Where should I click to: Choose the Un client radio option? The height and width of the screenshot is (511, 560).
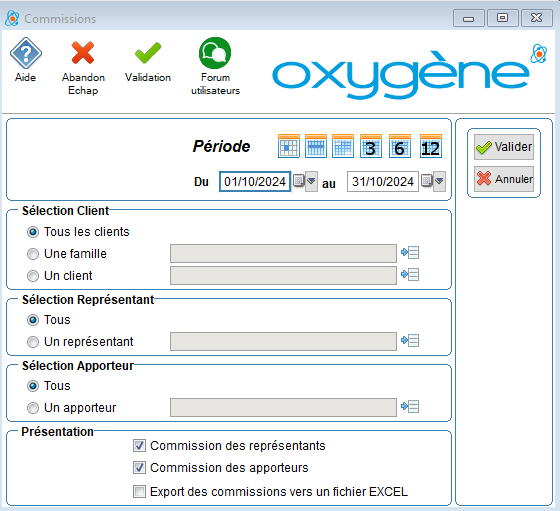pyautogui.click(x=33, y=276)
